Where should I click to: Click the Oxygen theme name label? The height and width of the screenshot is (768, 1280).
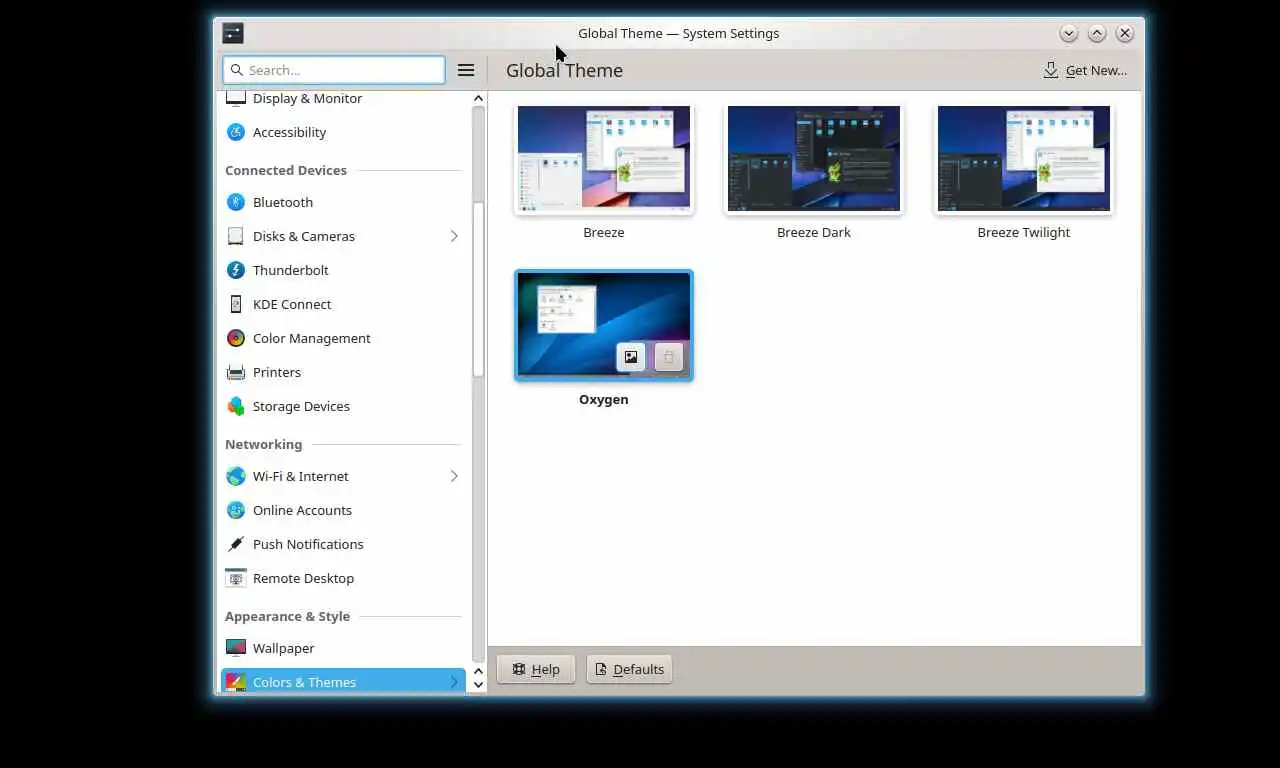[x=604, y=399]
